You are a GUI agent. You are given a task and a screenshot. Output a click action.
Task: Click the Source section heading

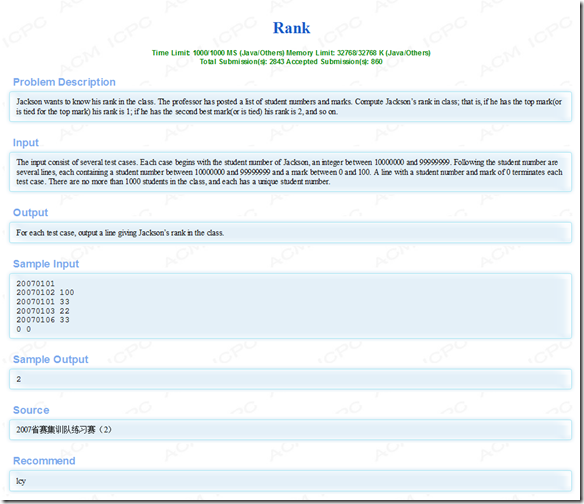pos(31,410)
